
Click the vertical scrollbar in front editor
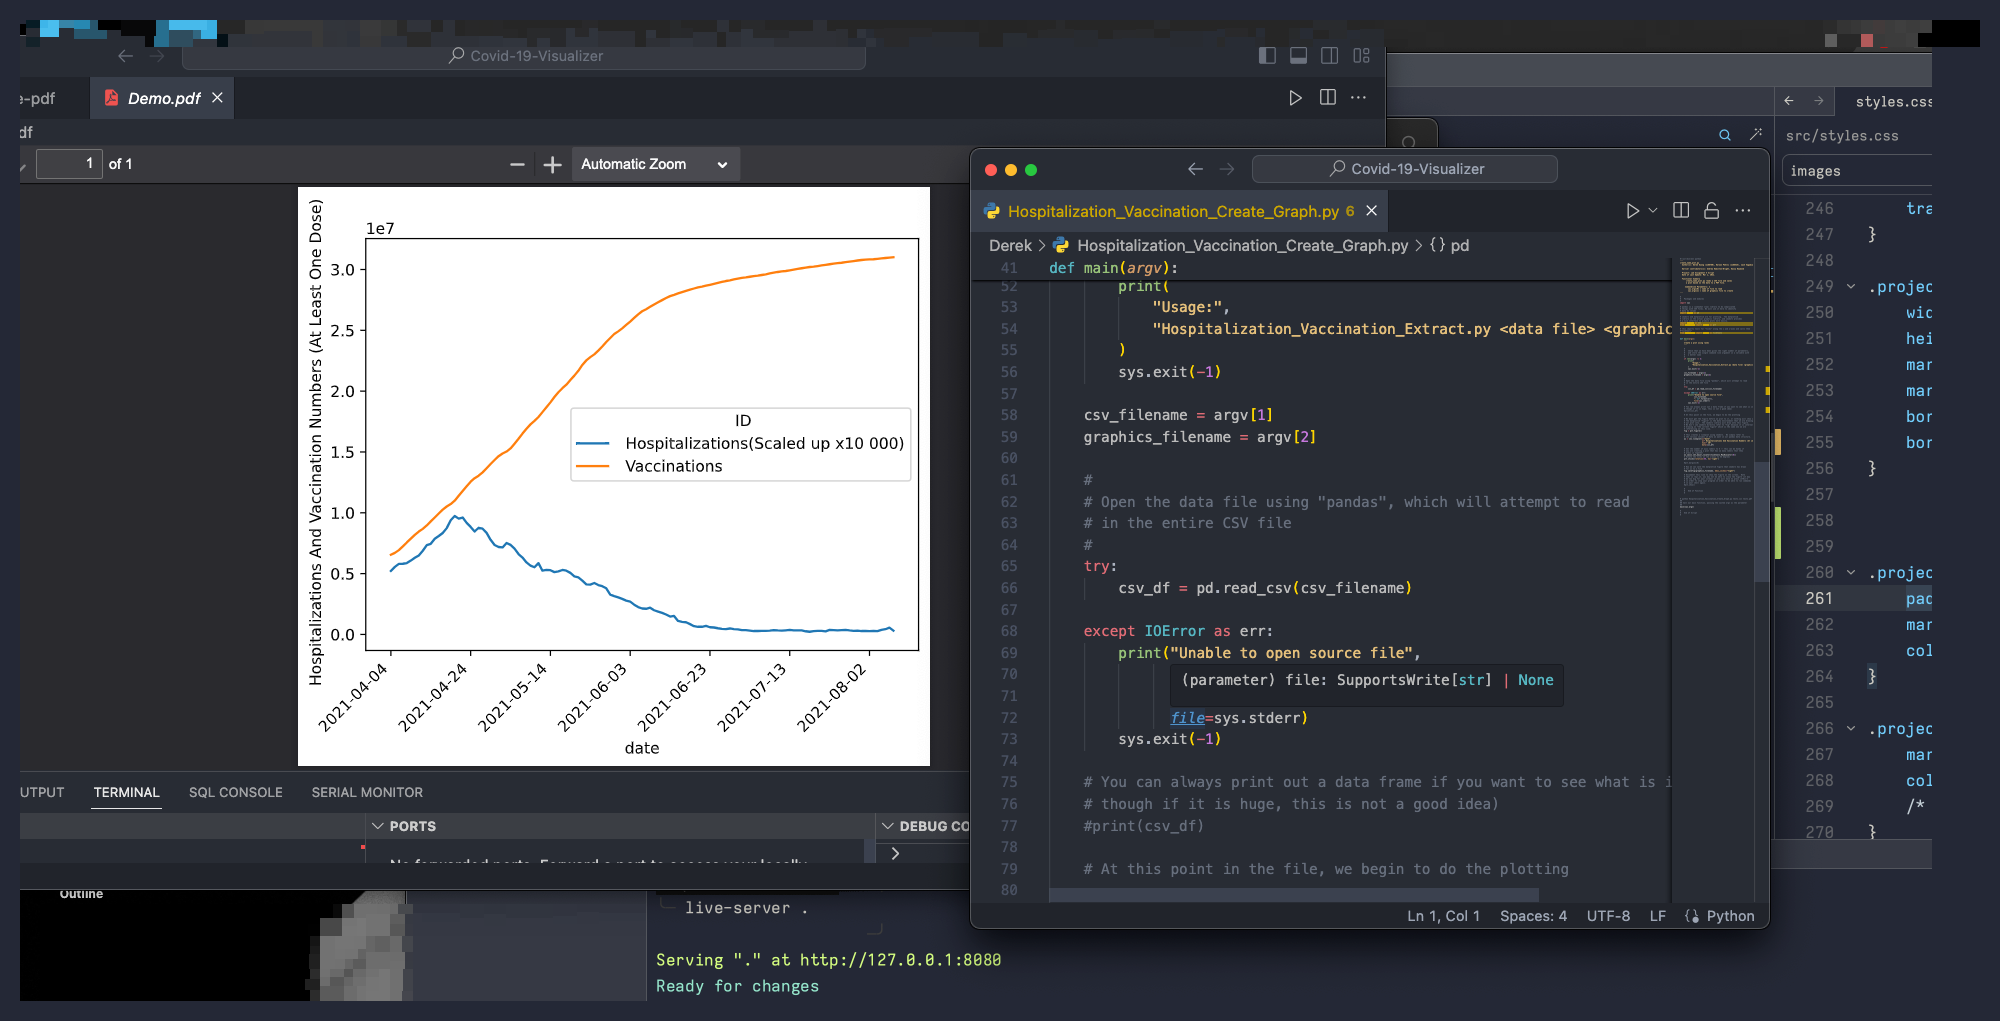[1762, 520]
